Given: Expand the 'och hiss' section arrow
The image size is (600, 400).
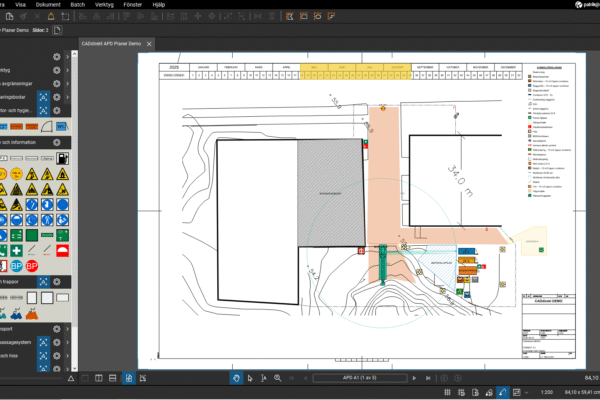Looking at the screenshot, I should [67, 355].
